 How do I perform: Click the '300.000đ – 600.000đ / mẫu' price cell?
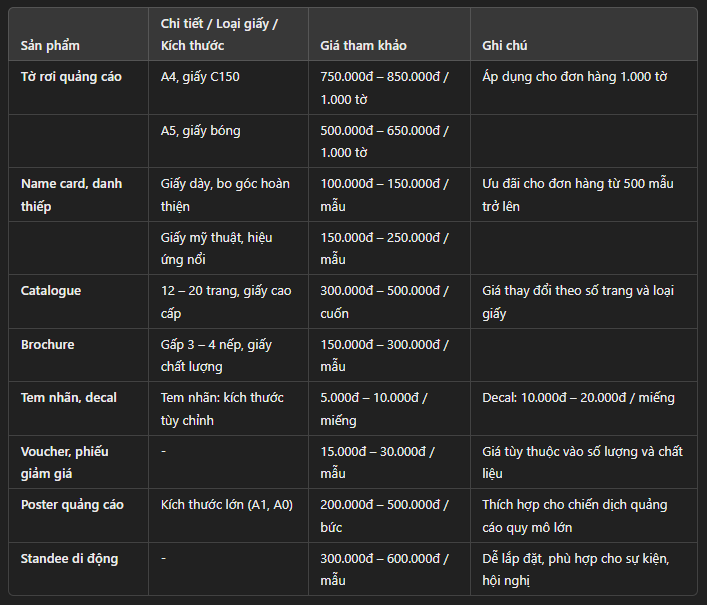coord(384,569)
